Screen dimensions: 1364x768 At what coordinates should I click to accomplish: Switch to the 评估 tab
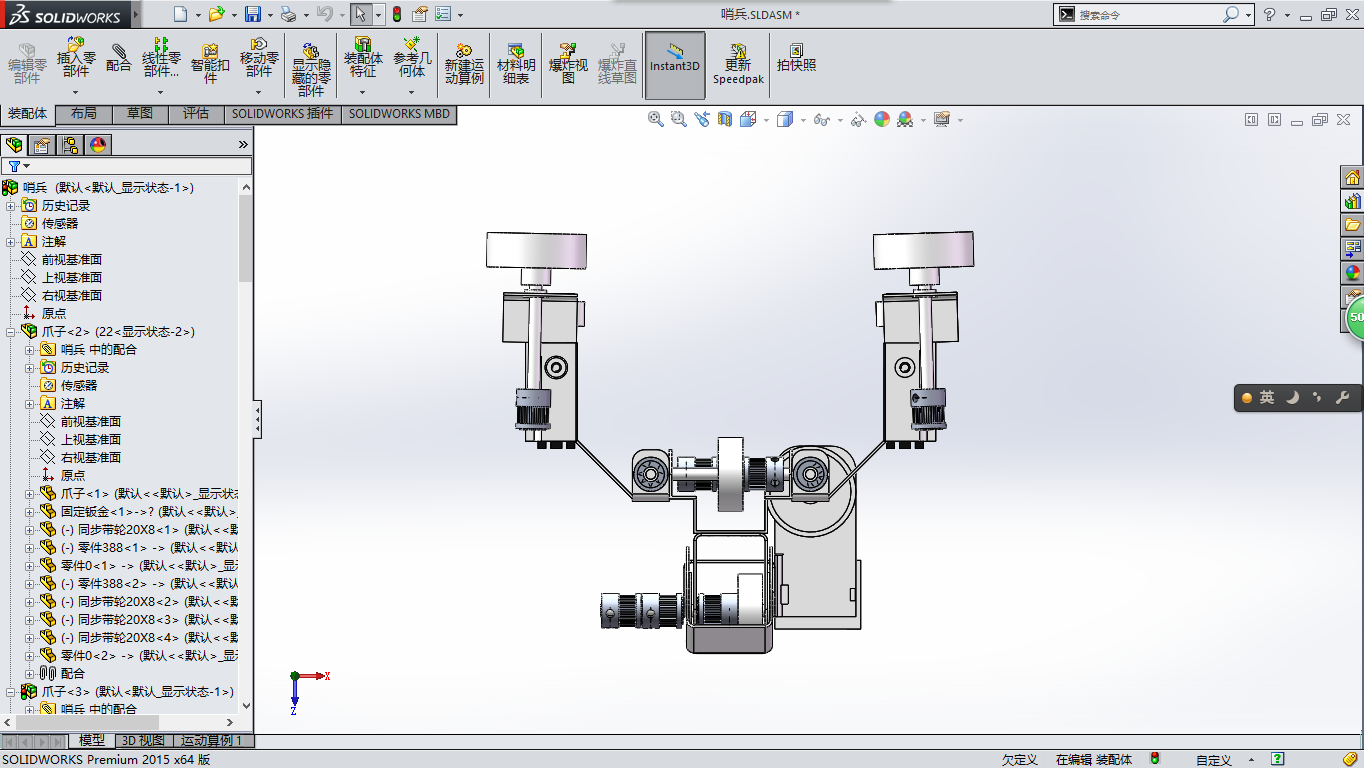(196, 114)
